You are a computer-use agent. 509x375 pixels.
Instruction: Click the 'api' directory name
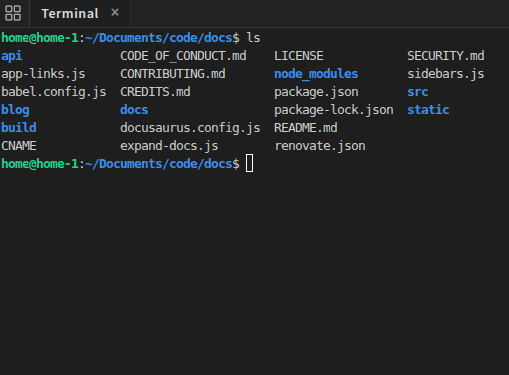(x=12, y=56)
